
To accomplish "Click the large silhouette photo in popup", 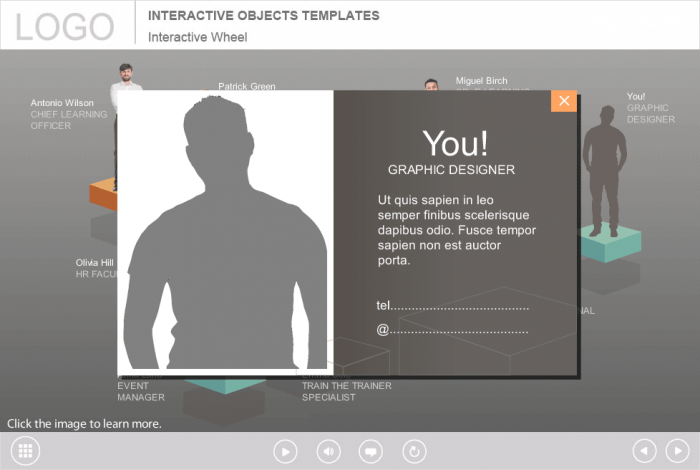I will 225,231.
